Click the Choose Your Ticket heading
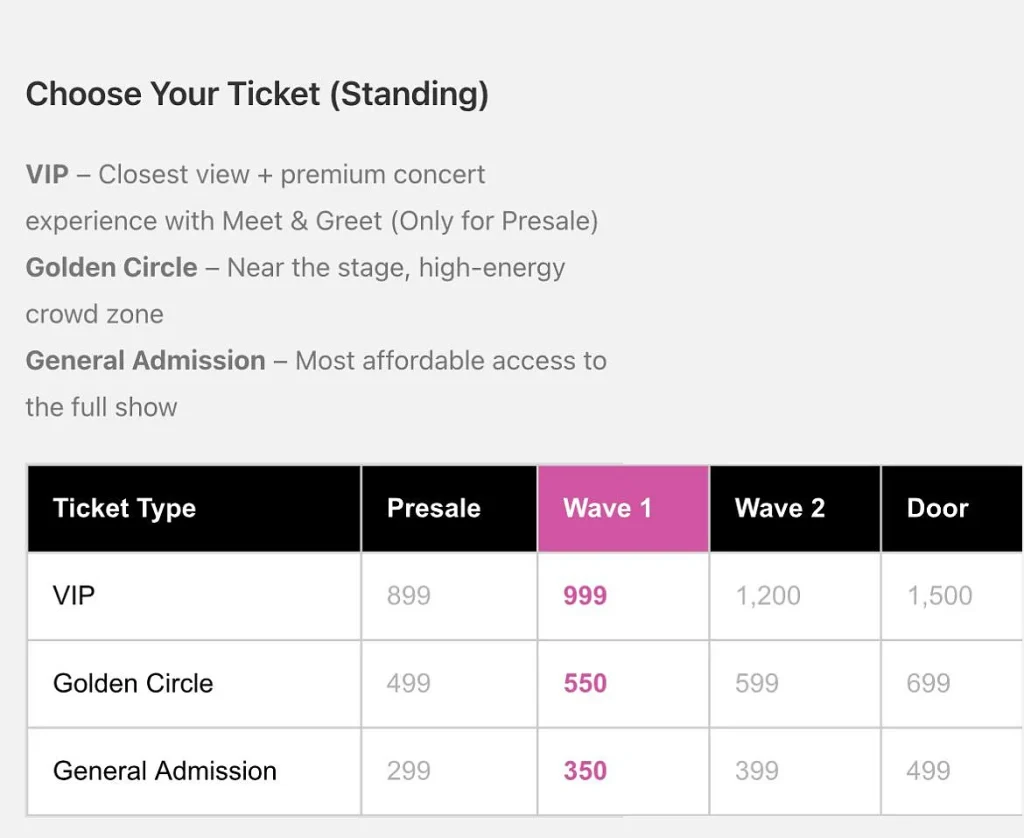This screenshot has height=838, width=1024. (257, 94)
